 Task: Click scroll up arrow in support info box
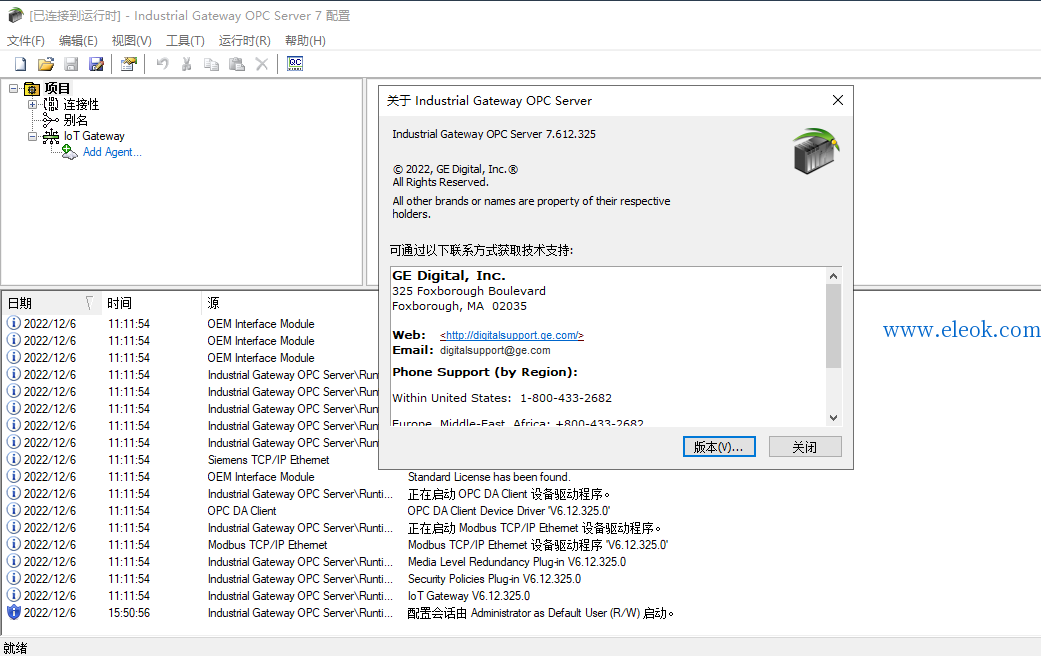[x=834, y=276]
